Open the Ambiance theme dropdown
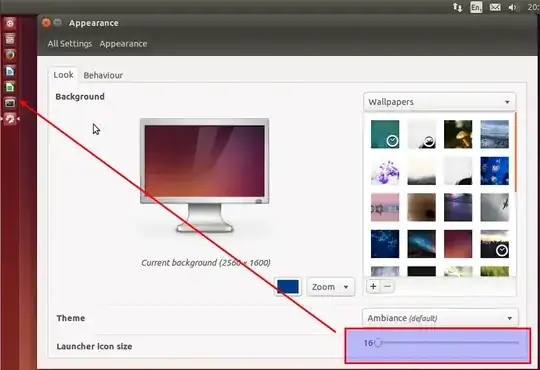This screenshot has height=370, width=540. tap(440, 318)
